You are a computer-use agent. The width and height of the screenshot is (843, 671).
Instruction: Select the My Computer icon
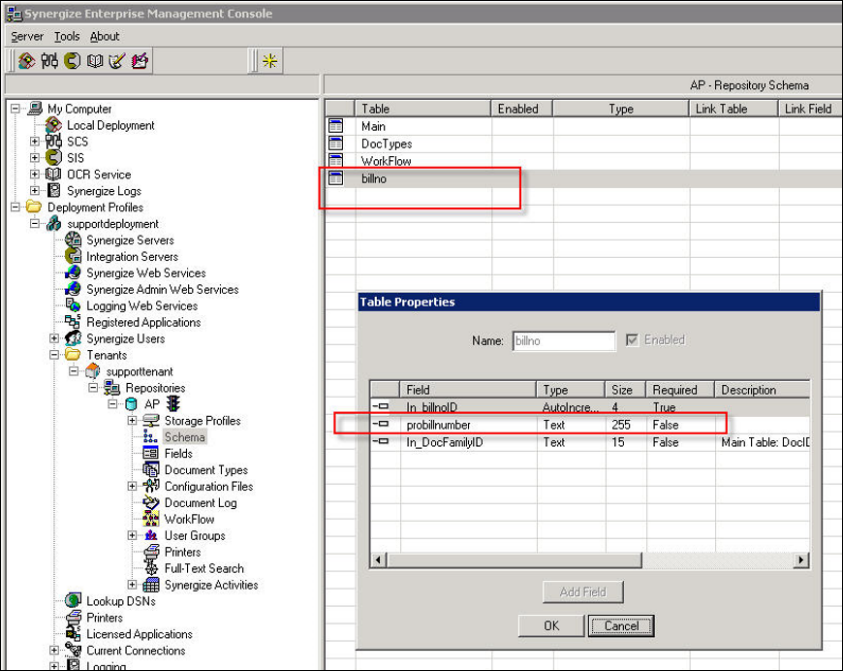coord(35,108)
